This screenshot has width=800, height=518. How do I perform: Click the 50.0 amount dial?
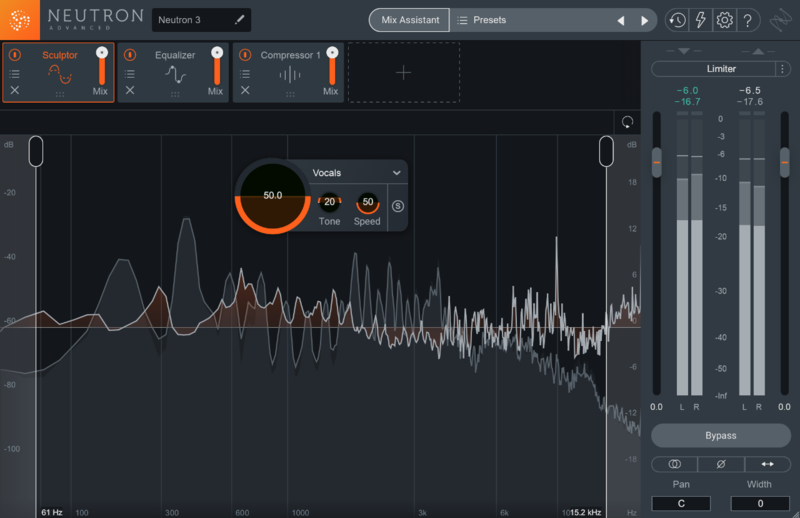tap(273, 195)
